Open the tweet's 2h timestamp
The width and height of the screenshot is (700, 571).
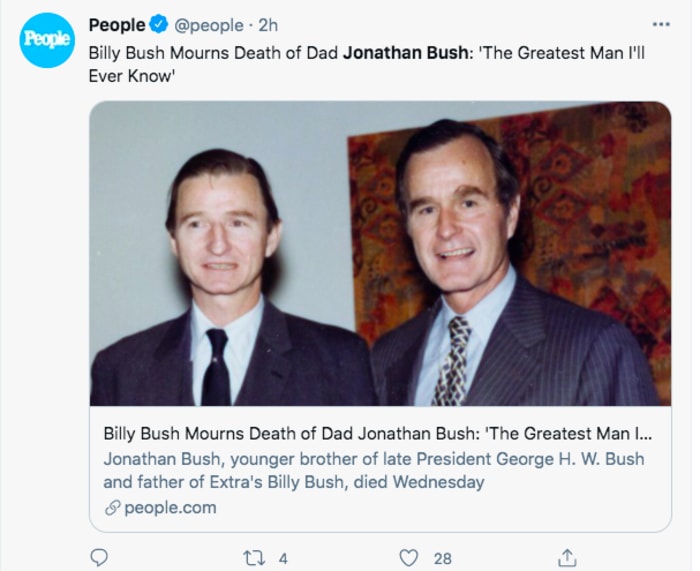[268, 24]
